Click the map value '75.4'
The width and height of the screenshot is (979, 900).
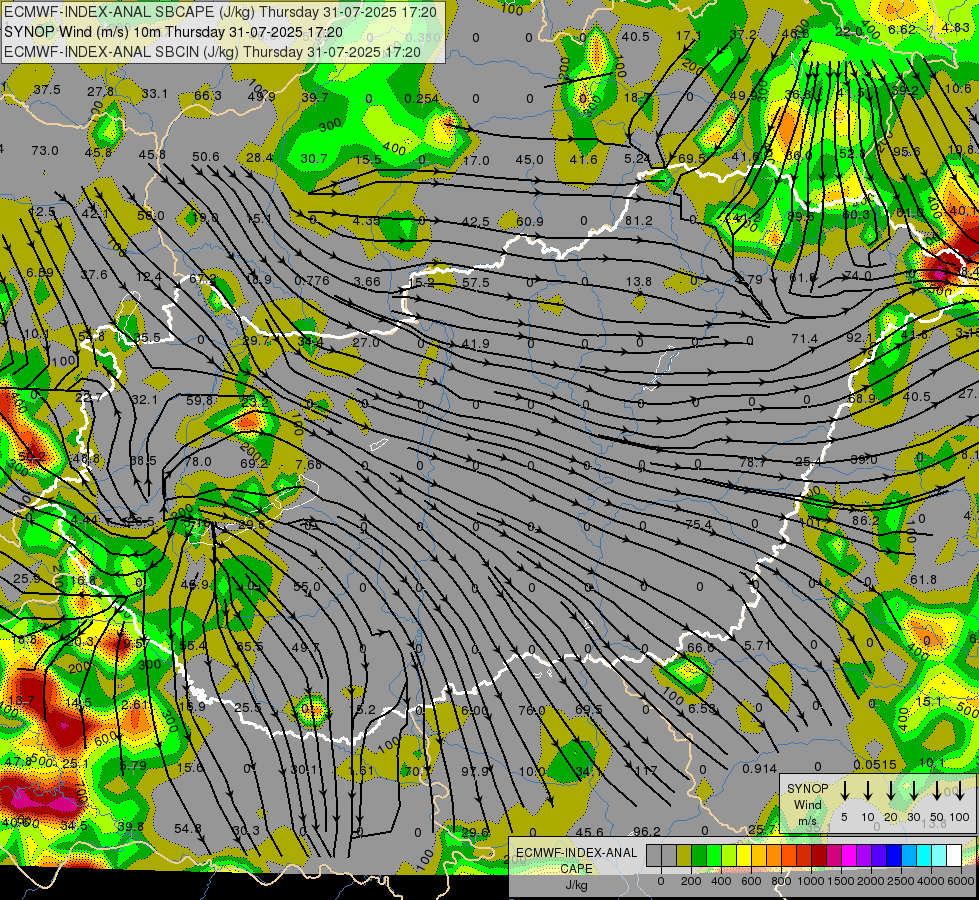tap(698, 525)
